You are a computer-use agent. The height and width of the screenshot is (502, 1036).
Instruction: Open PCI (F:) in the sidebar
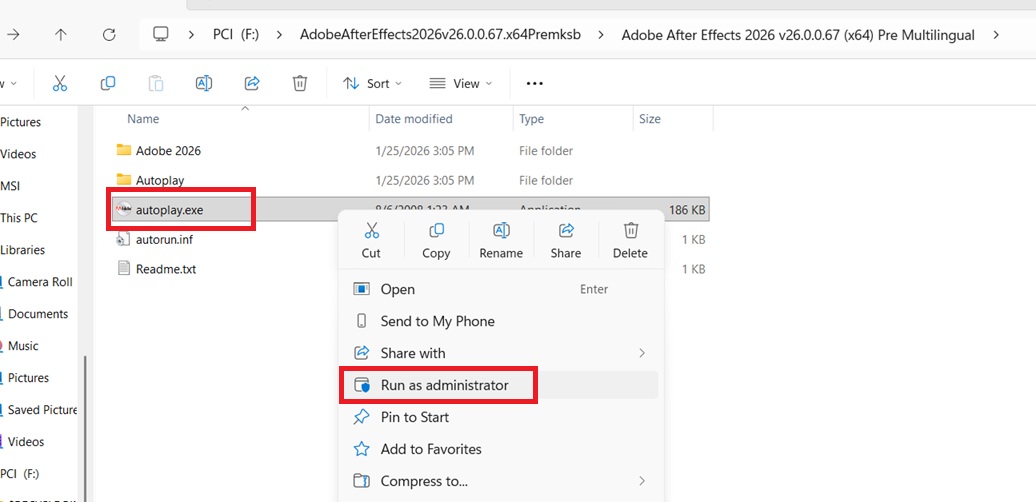20,474
